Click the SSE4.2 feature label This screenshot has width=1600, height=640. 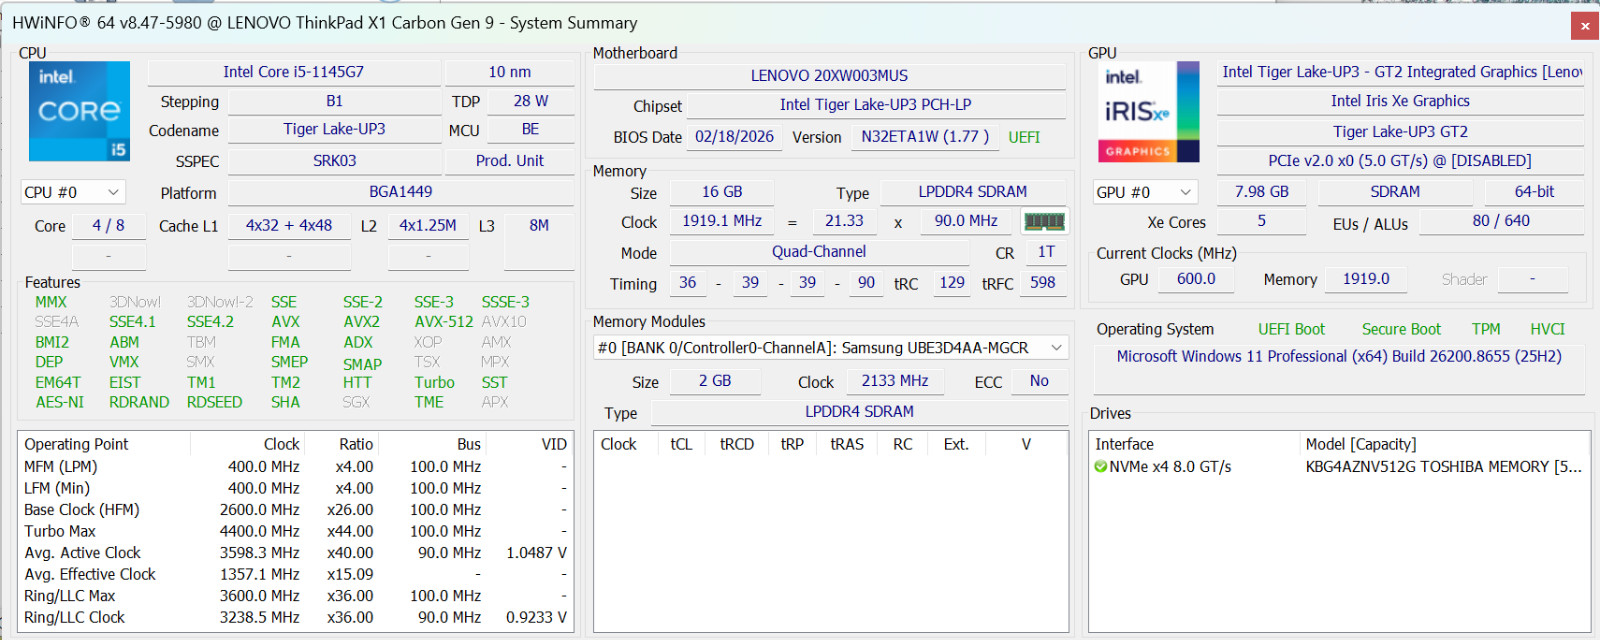210,322
